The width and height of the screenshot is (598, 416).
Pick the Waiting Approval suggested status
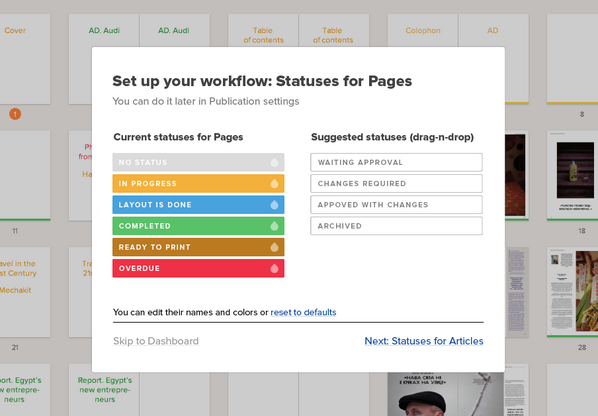[396, 162]
